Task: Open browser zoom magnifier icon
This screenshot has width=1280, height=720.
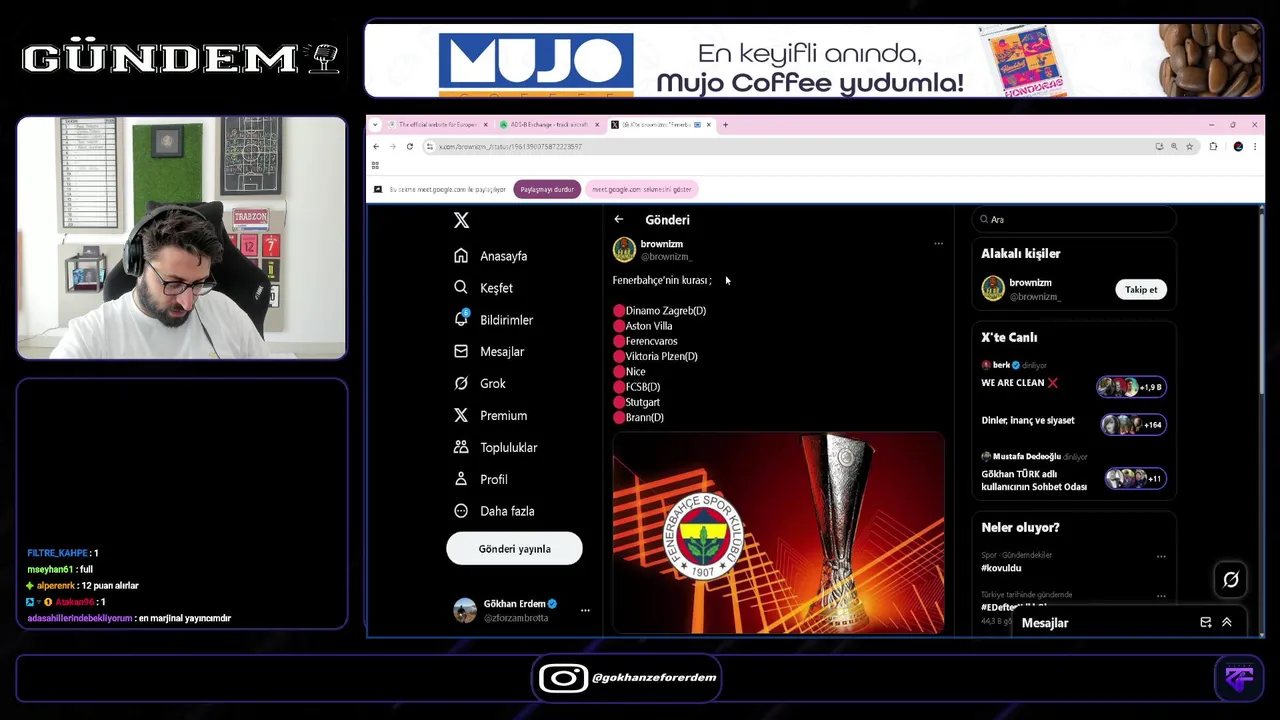Action: tap(1174, 147)
